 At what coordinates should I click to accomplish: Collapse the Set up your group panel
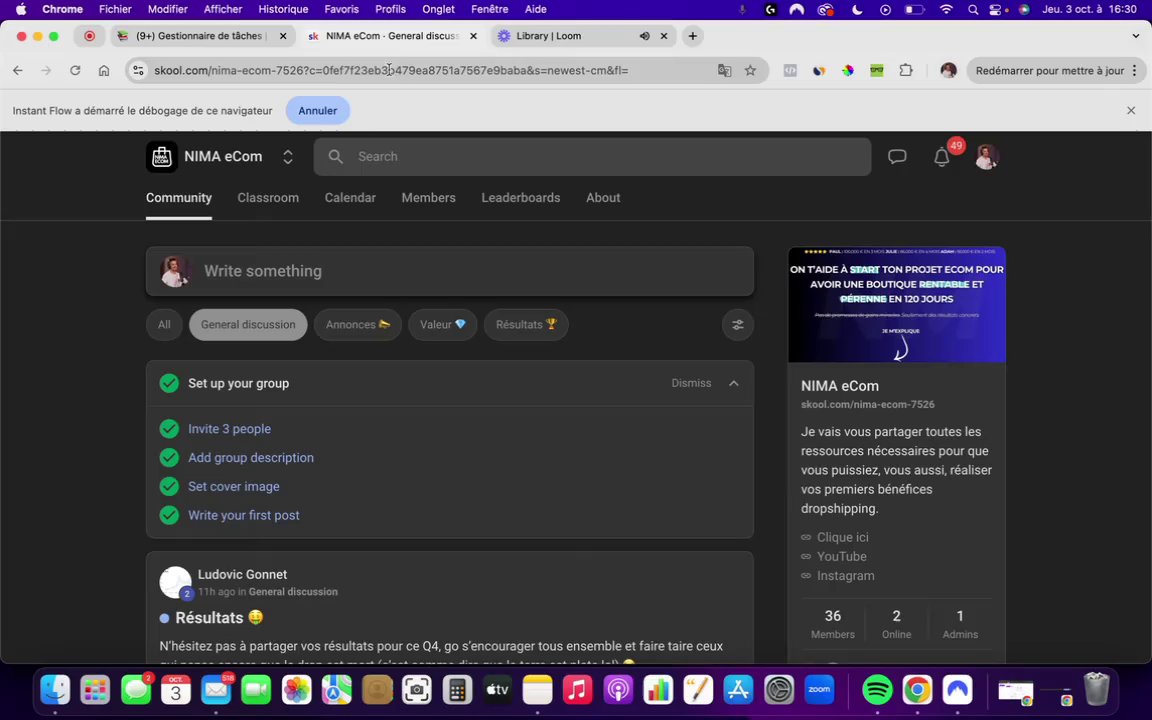(x=733, y=384)
